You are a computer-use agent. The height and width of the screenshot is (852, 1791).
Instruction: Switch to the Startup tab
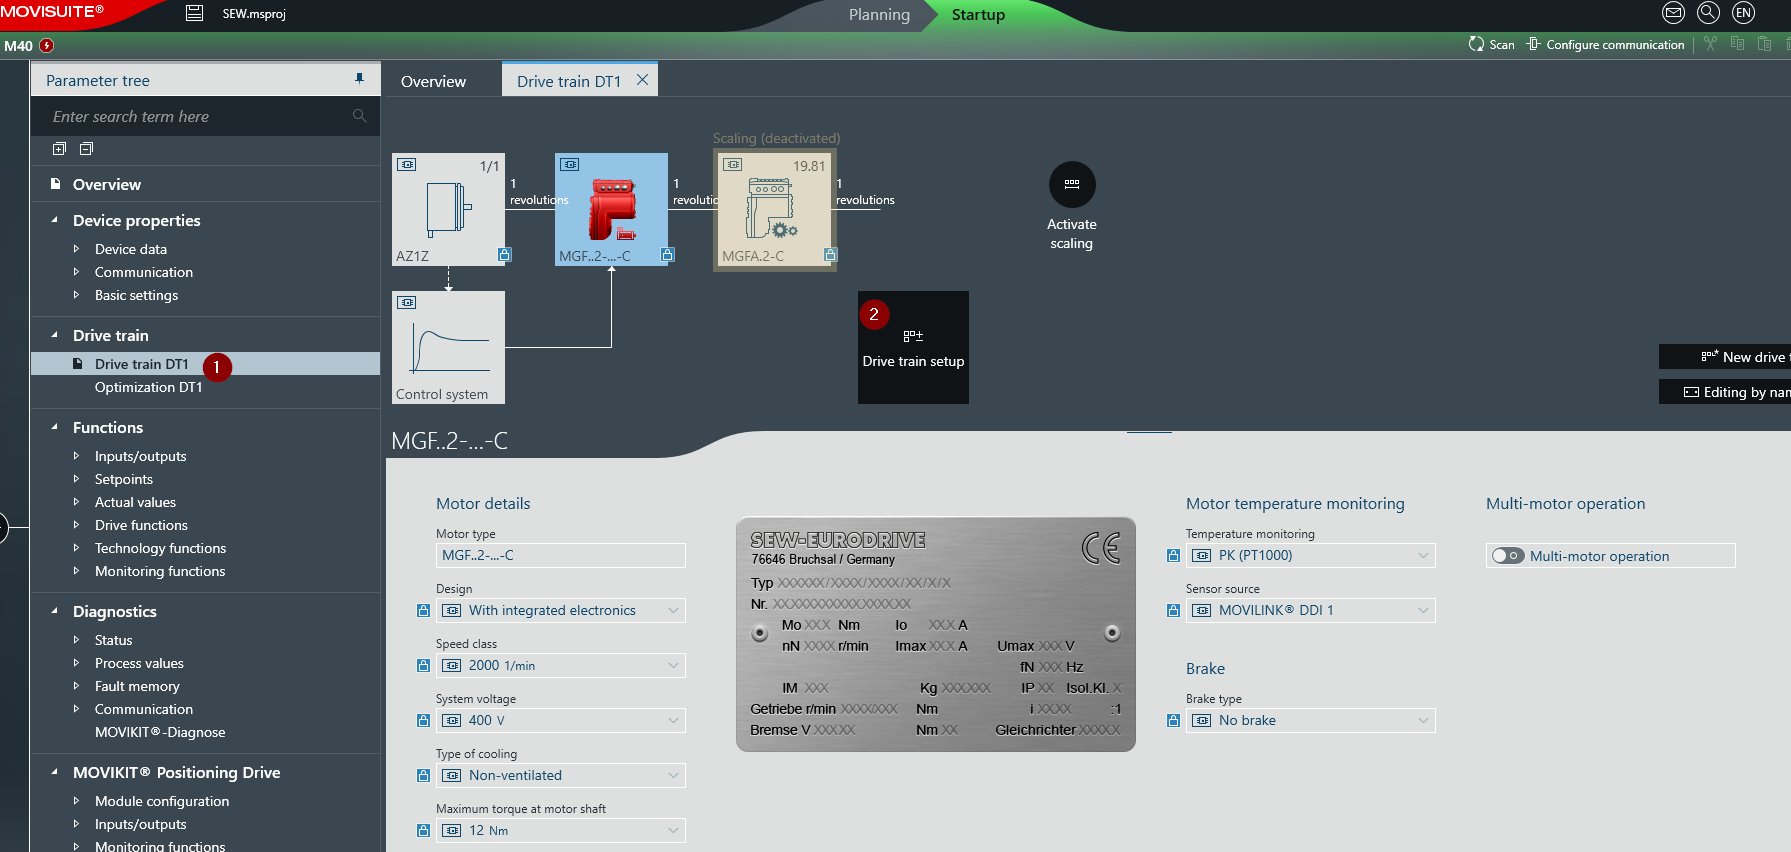tap(978, 15)
